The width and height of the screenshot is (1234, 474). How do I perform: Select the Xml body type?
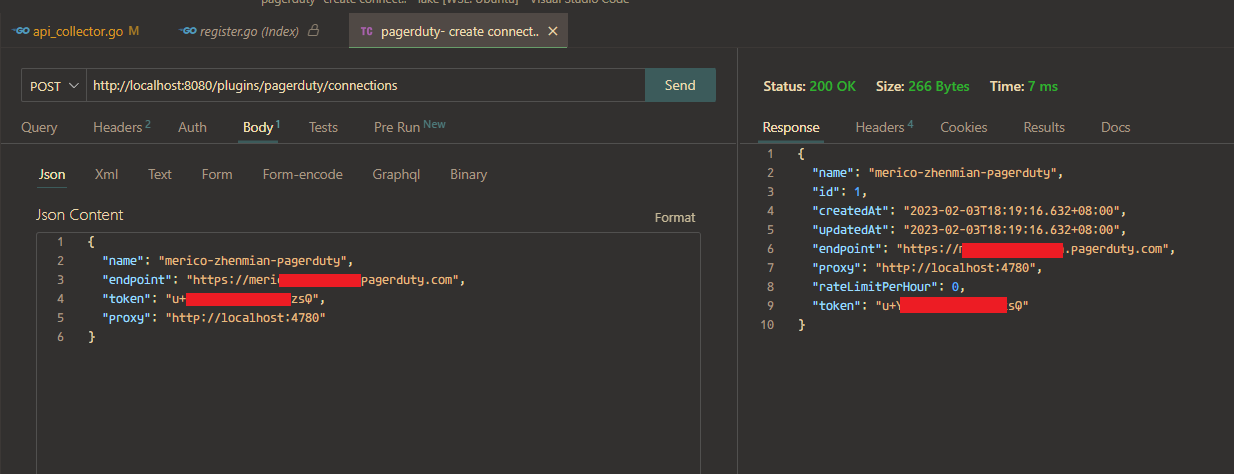(x=107, y=174)
